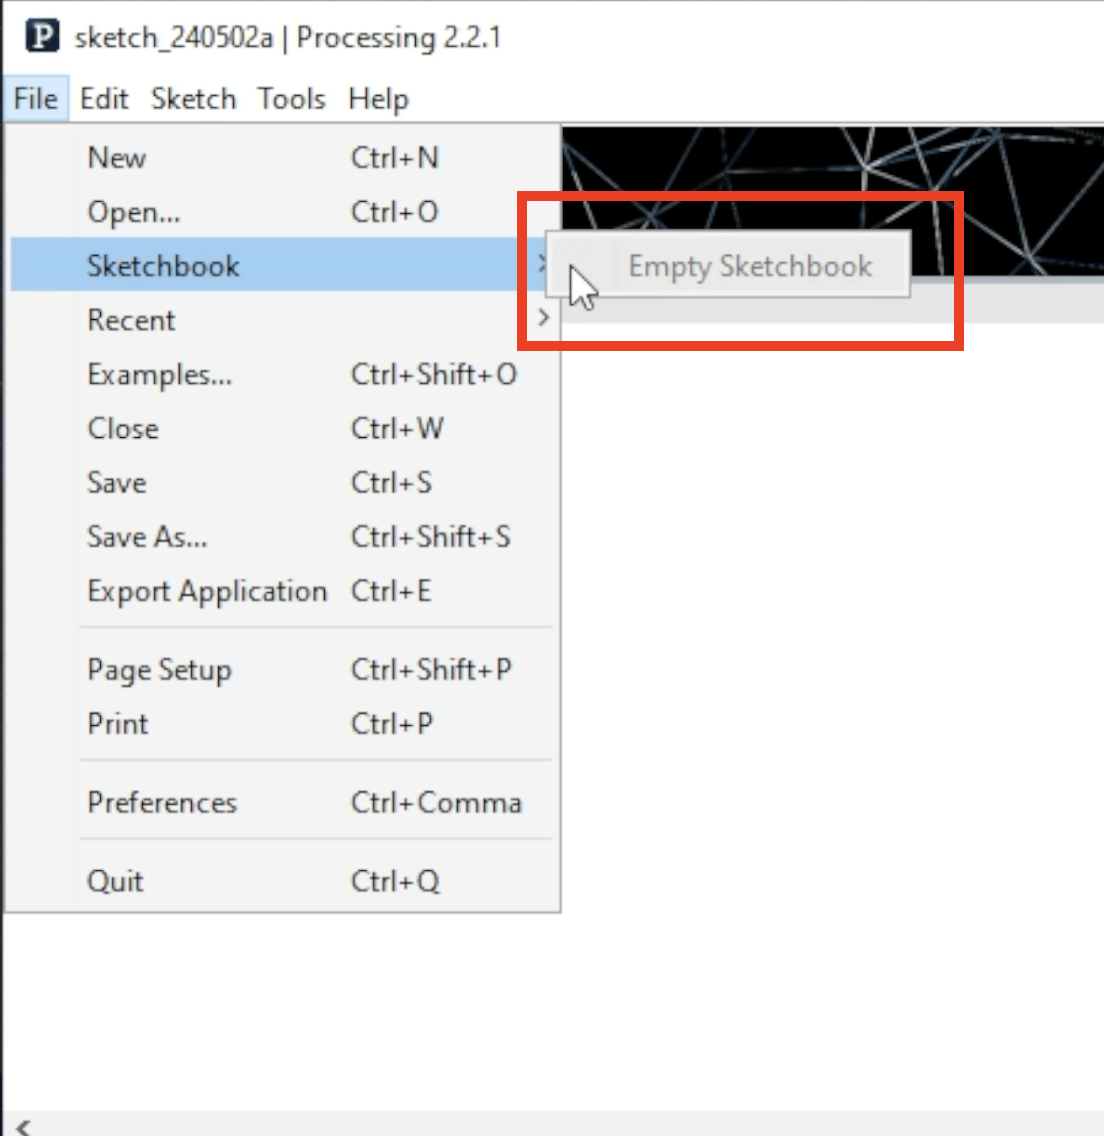1104x1136 pixels.
Task: Open the Help menu
Action: (378, 99)
